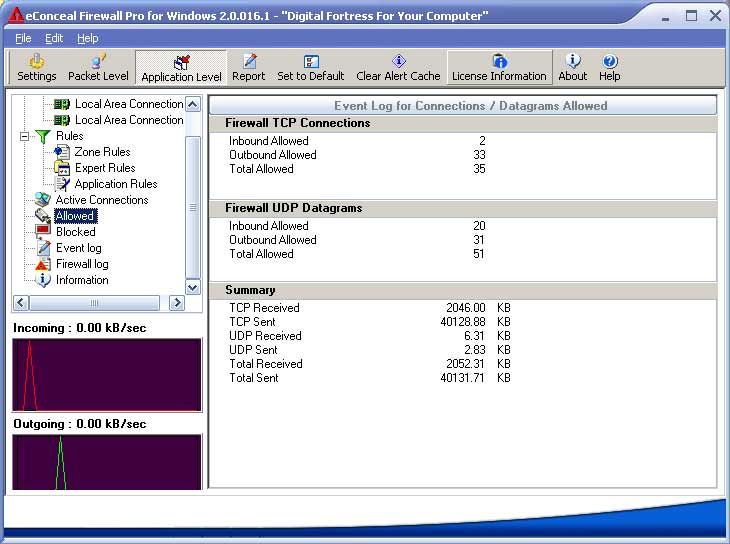Click the red Blocked icon
Viewport: 730px width, 544px height.
point(43,231)
